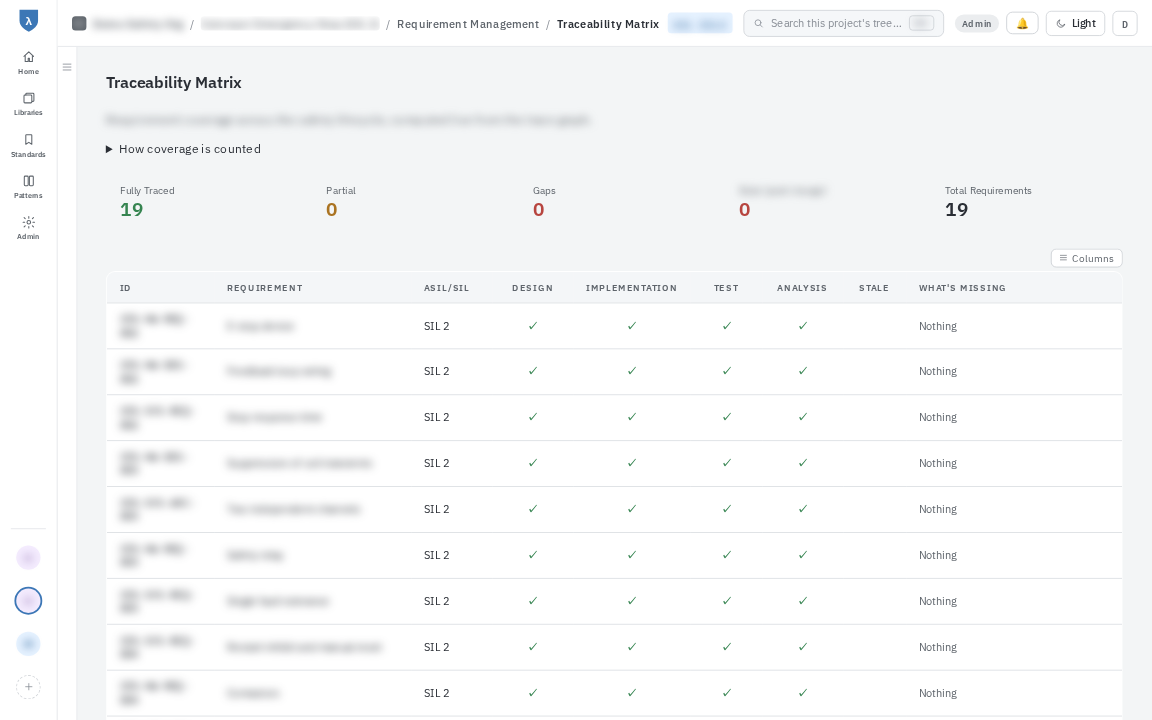The image size is (1152, 720).
Task: Switch theme using the Light button
Action: point(1075,24)
